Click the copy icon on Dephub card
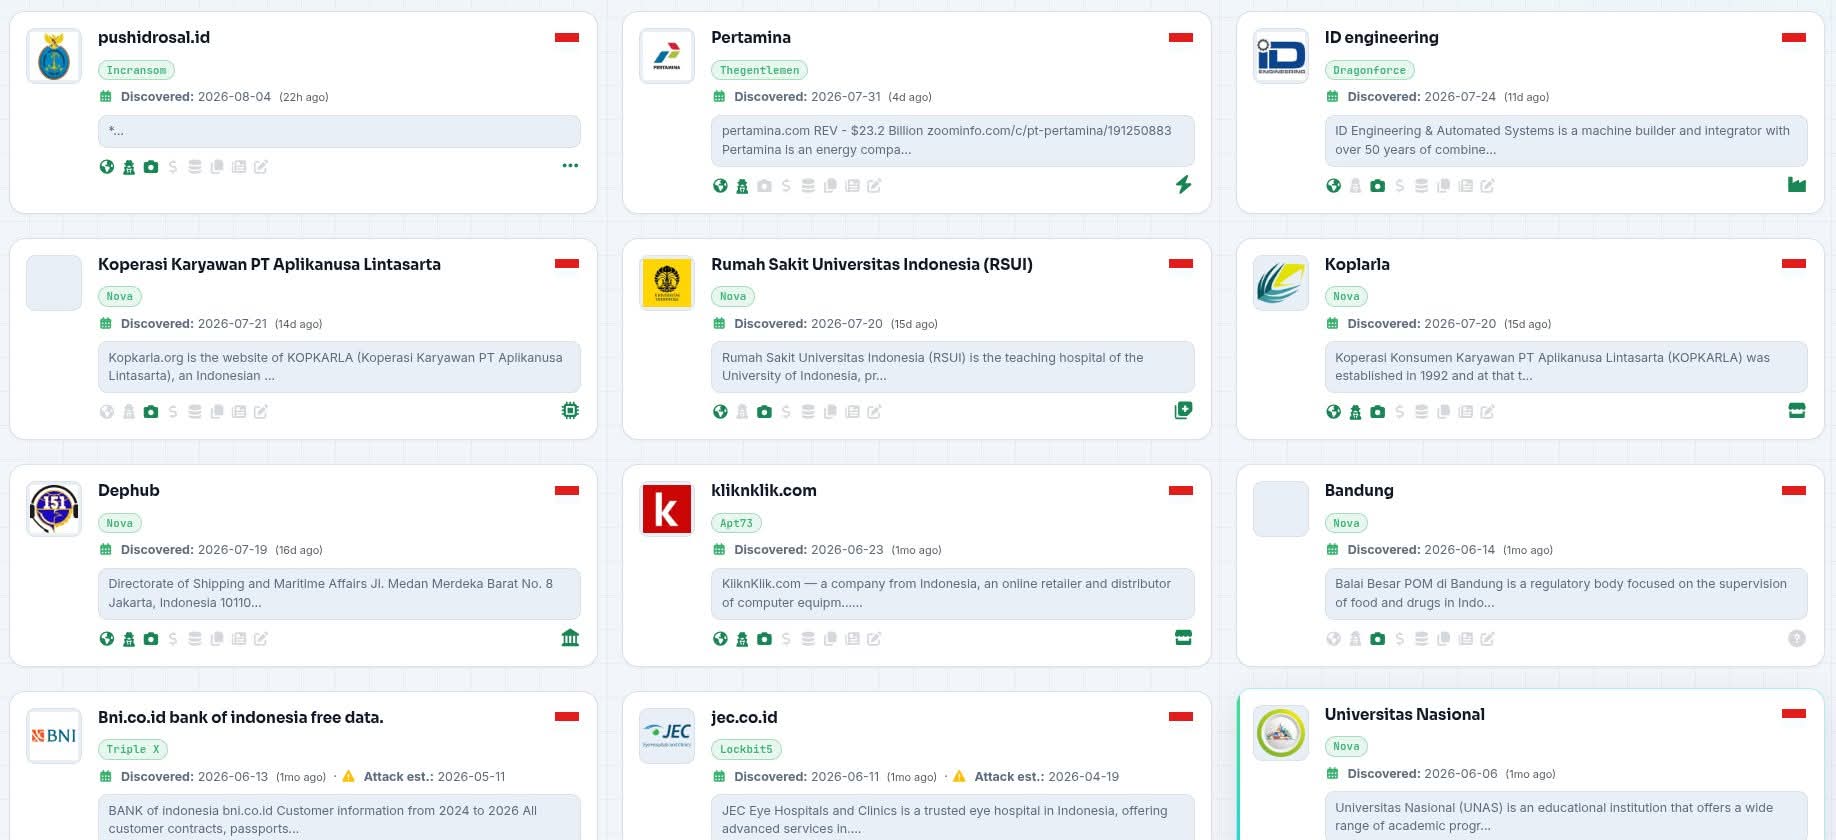This screenshot has height=840, width=1836. point(217,639)
